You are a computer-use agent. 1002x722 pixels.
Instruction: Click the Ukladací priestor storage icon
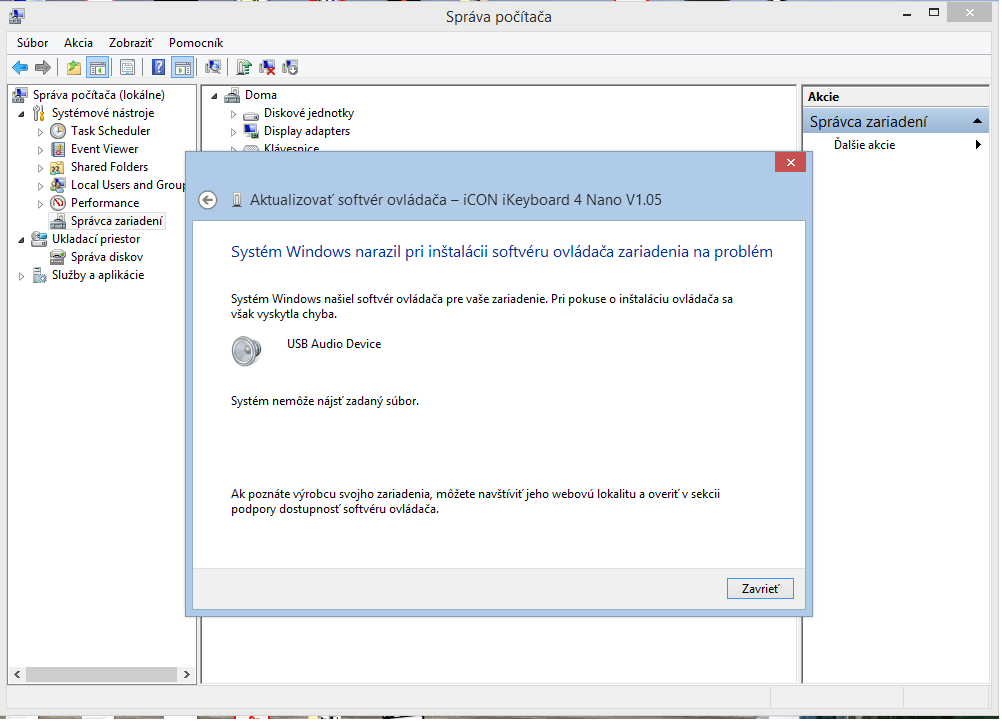[x=39, y=239]
